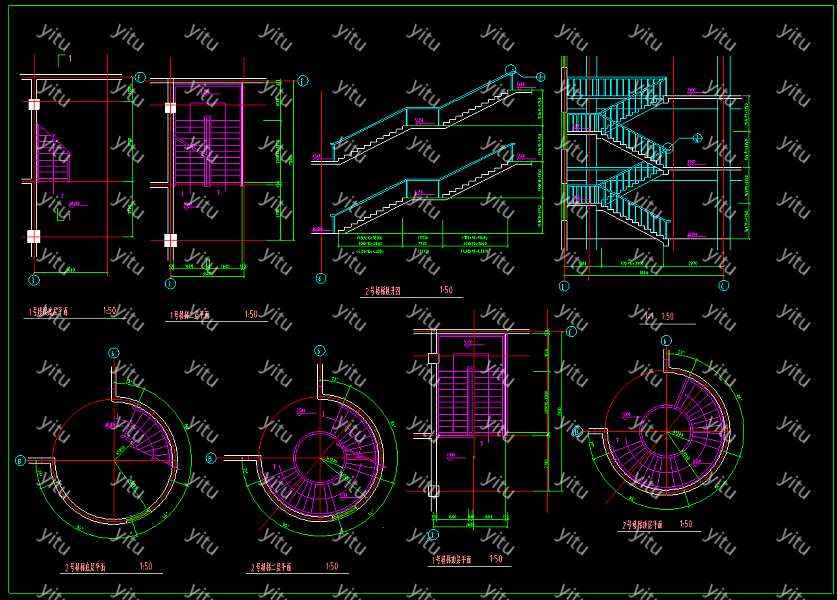Select the upper white column square in stair 1 ground plan

tap(33, 104)
